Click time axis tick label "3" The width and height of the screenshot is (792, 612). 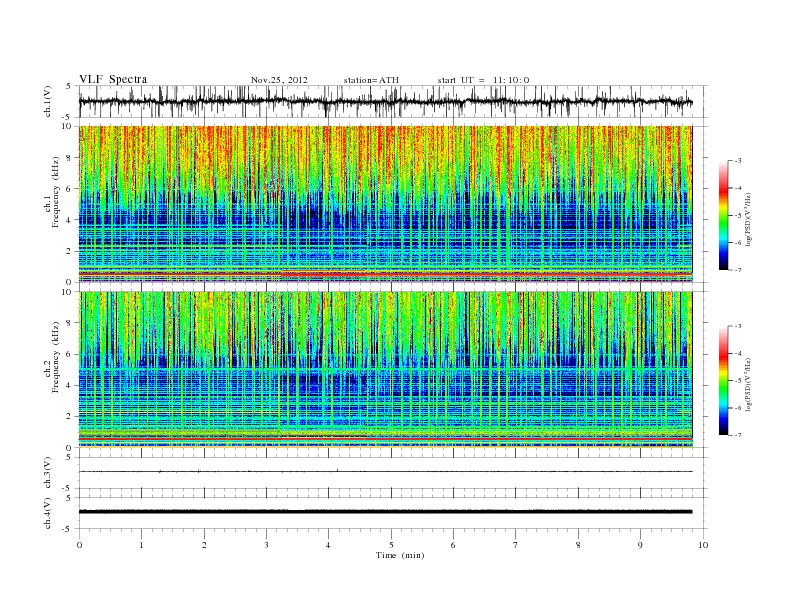coord(266,545)
